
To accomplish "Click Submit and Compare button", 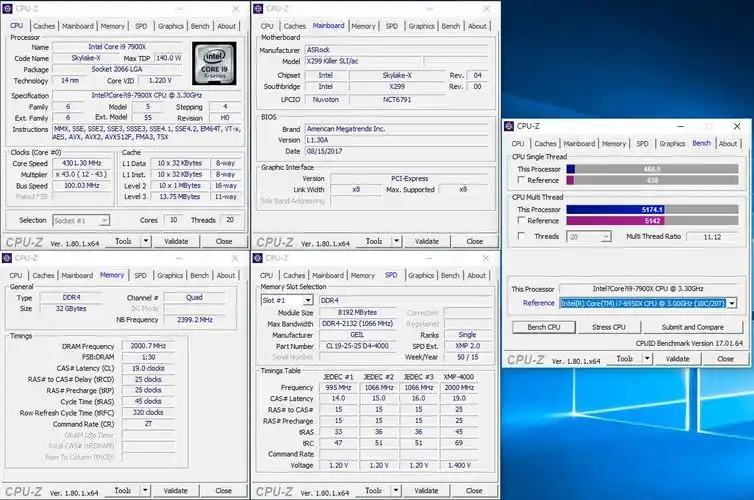I will pyautogui.click(x=692, y=327).
